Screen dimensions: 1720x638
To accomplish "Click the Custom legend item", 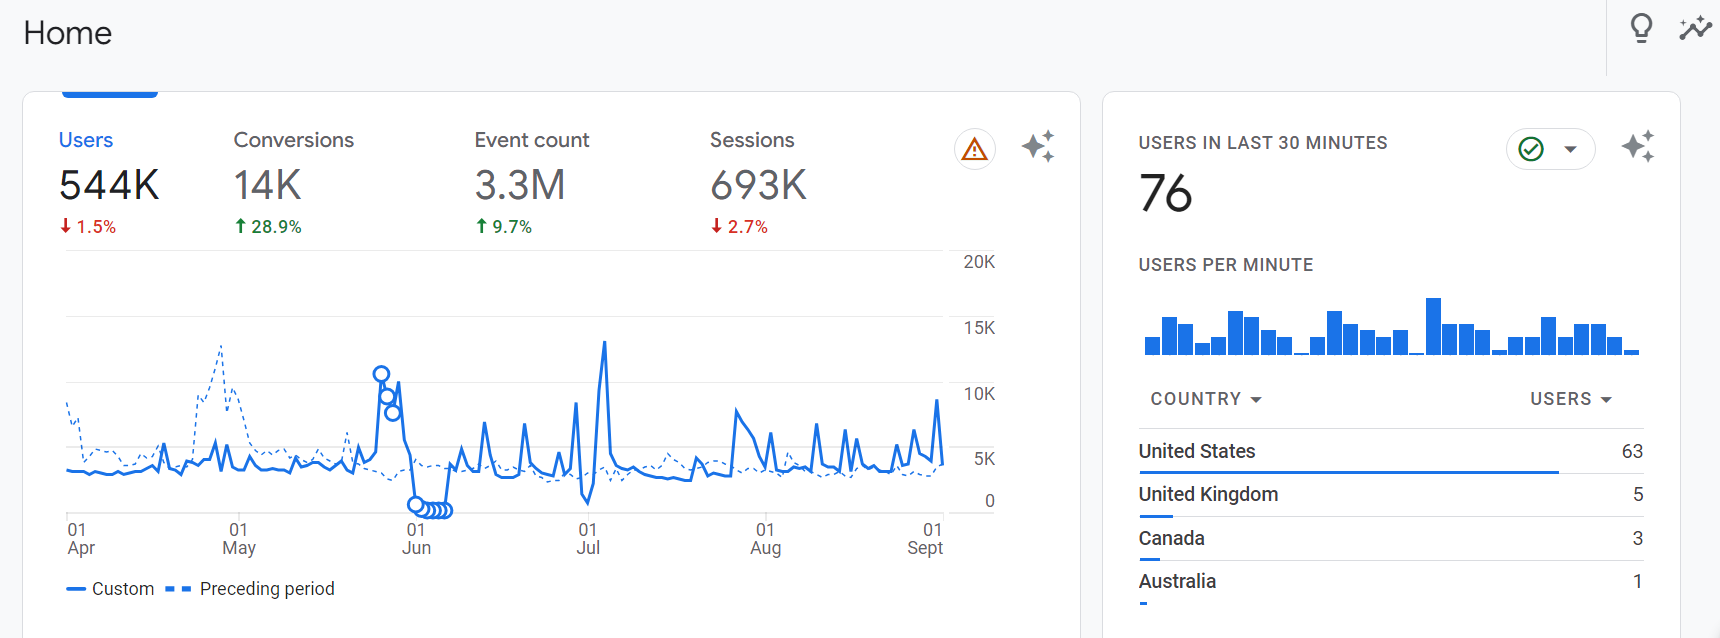I will click(122, 589).
